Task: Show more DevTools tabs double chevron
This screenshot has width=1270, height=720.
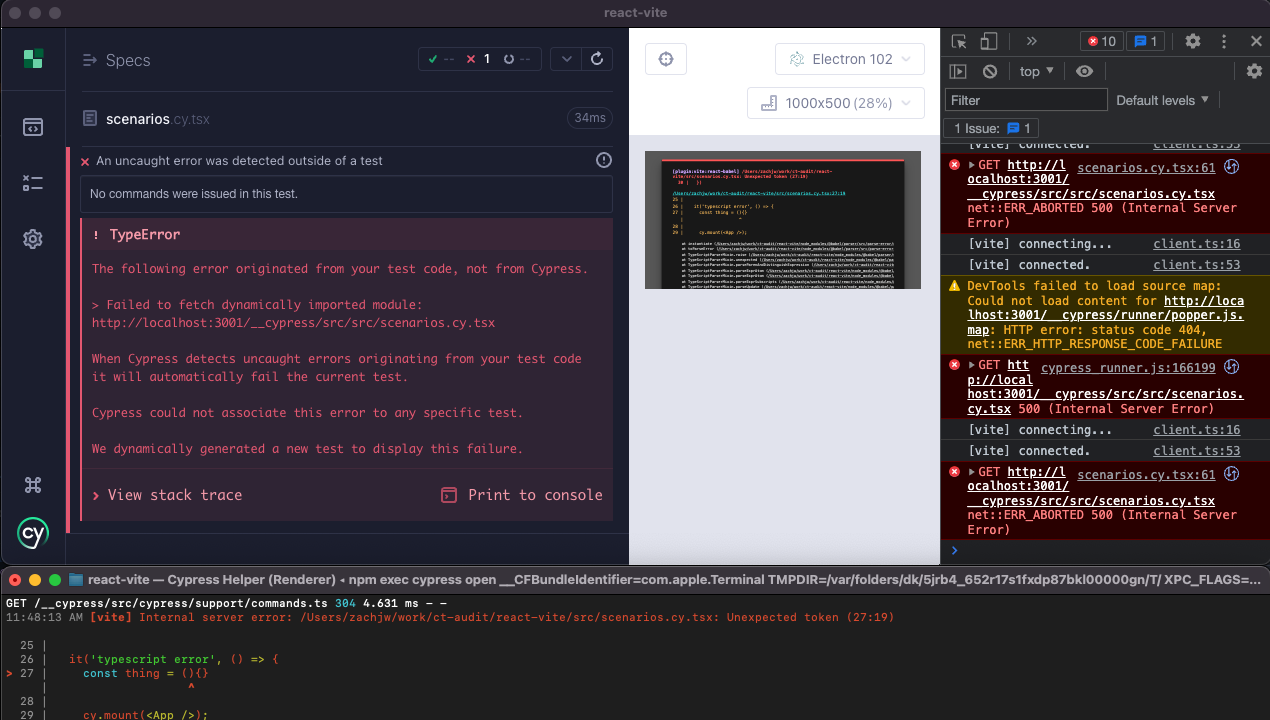Action: [1031, 41]
